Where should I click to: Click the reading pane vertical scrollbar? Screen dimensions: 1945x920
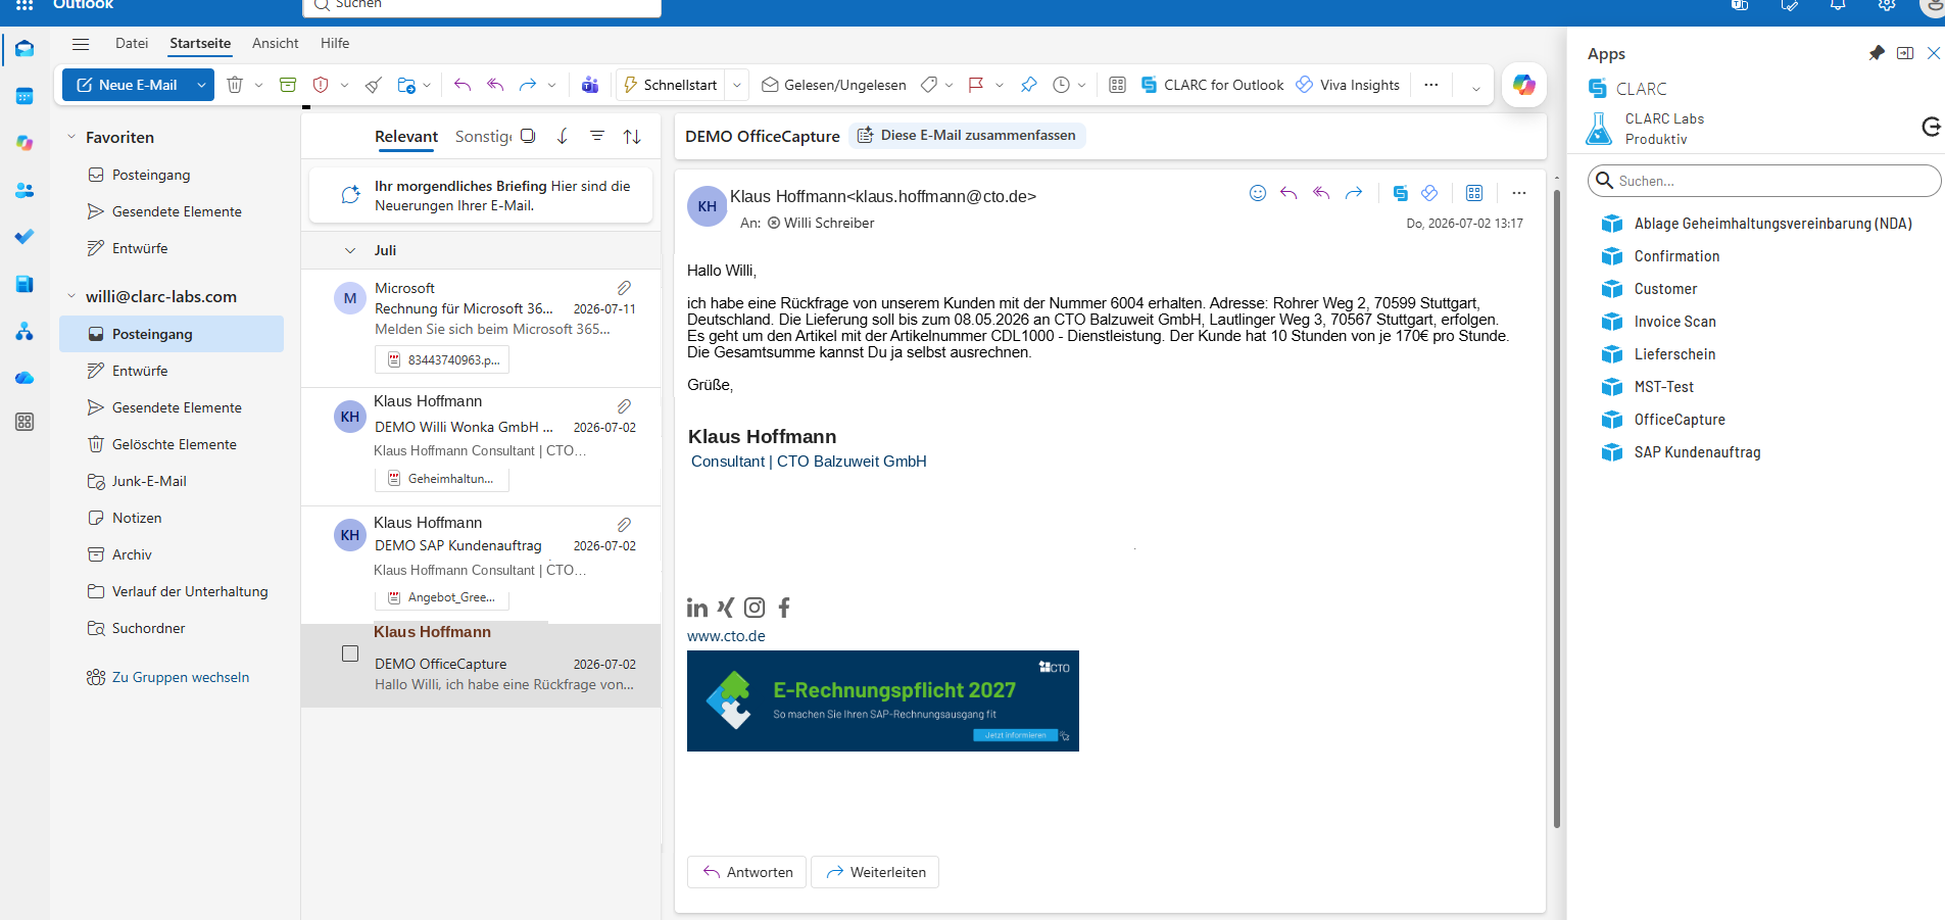1557,508
